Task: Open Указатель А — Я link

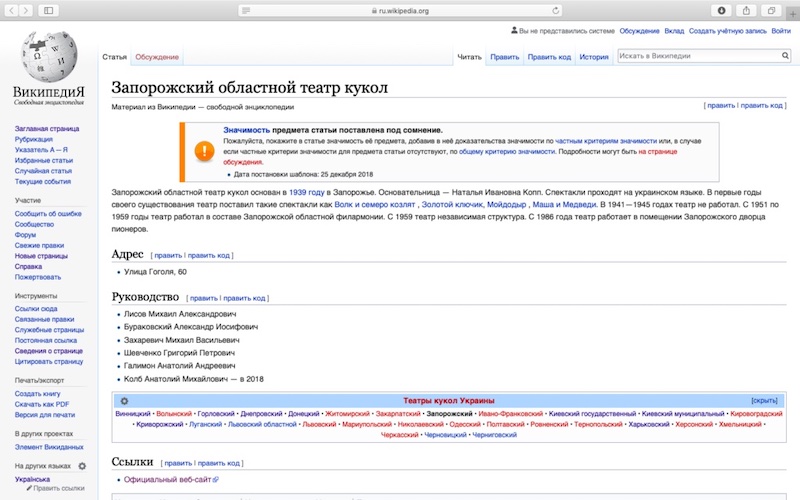Action: [41, 150]
